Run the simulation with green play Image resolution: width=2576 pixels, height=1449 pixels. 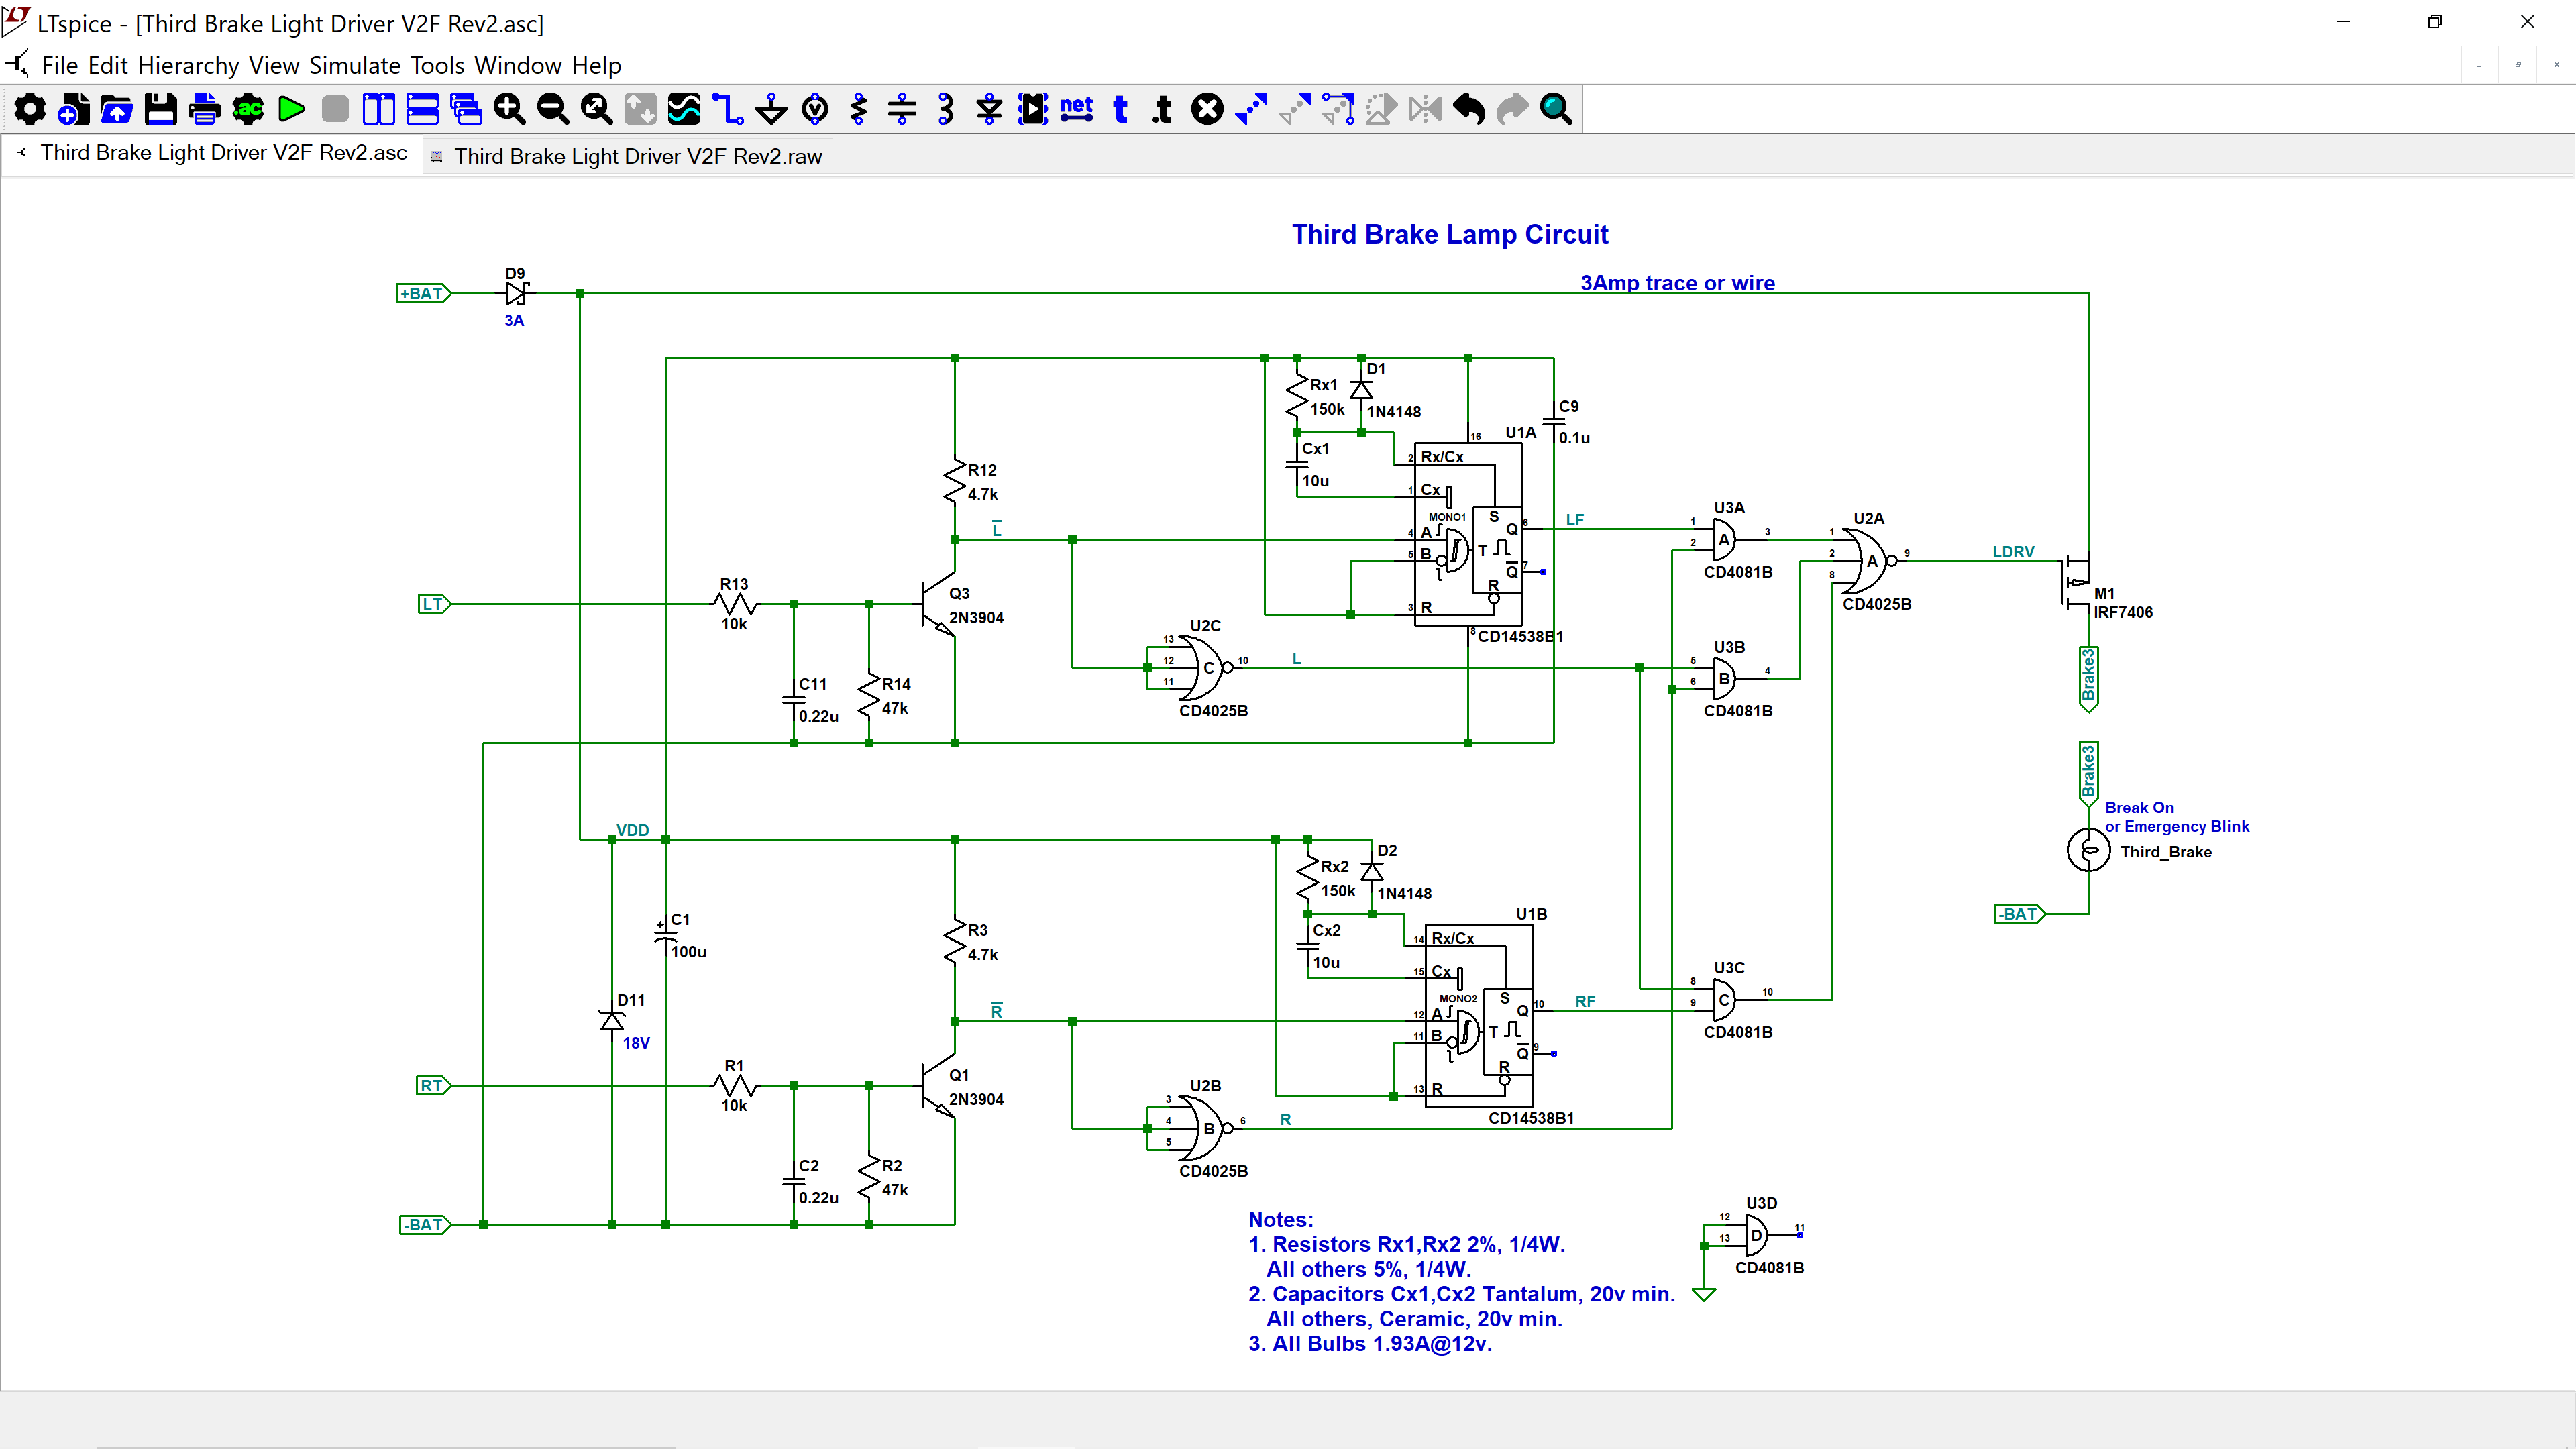pyautogui.click(x=292, y=109)
